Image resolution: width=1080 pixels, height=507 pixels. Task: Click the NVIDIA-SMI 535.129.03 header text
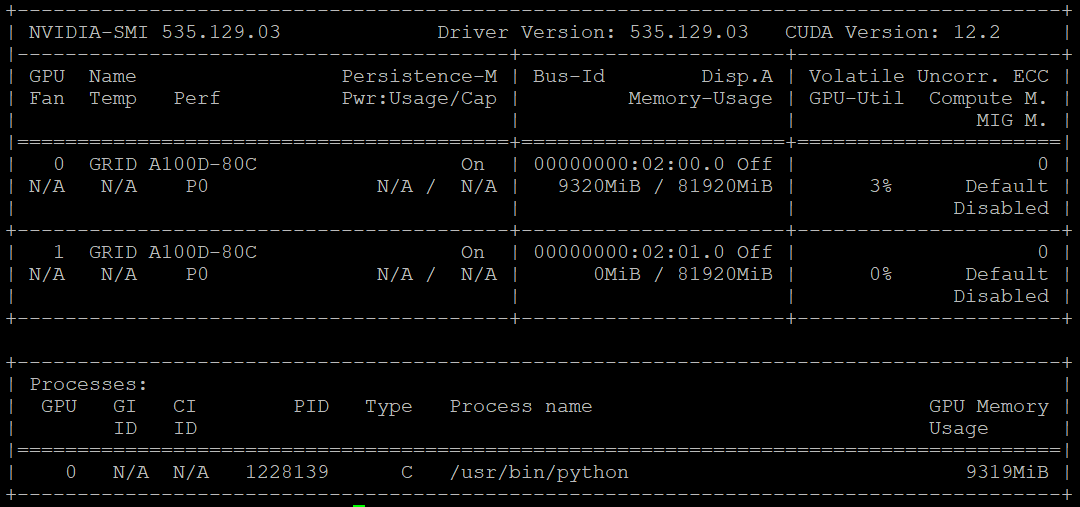coord(155,32)
